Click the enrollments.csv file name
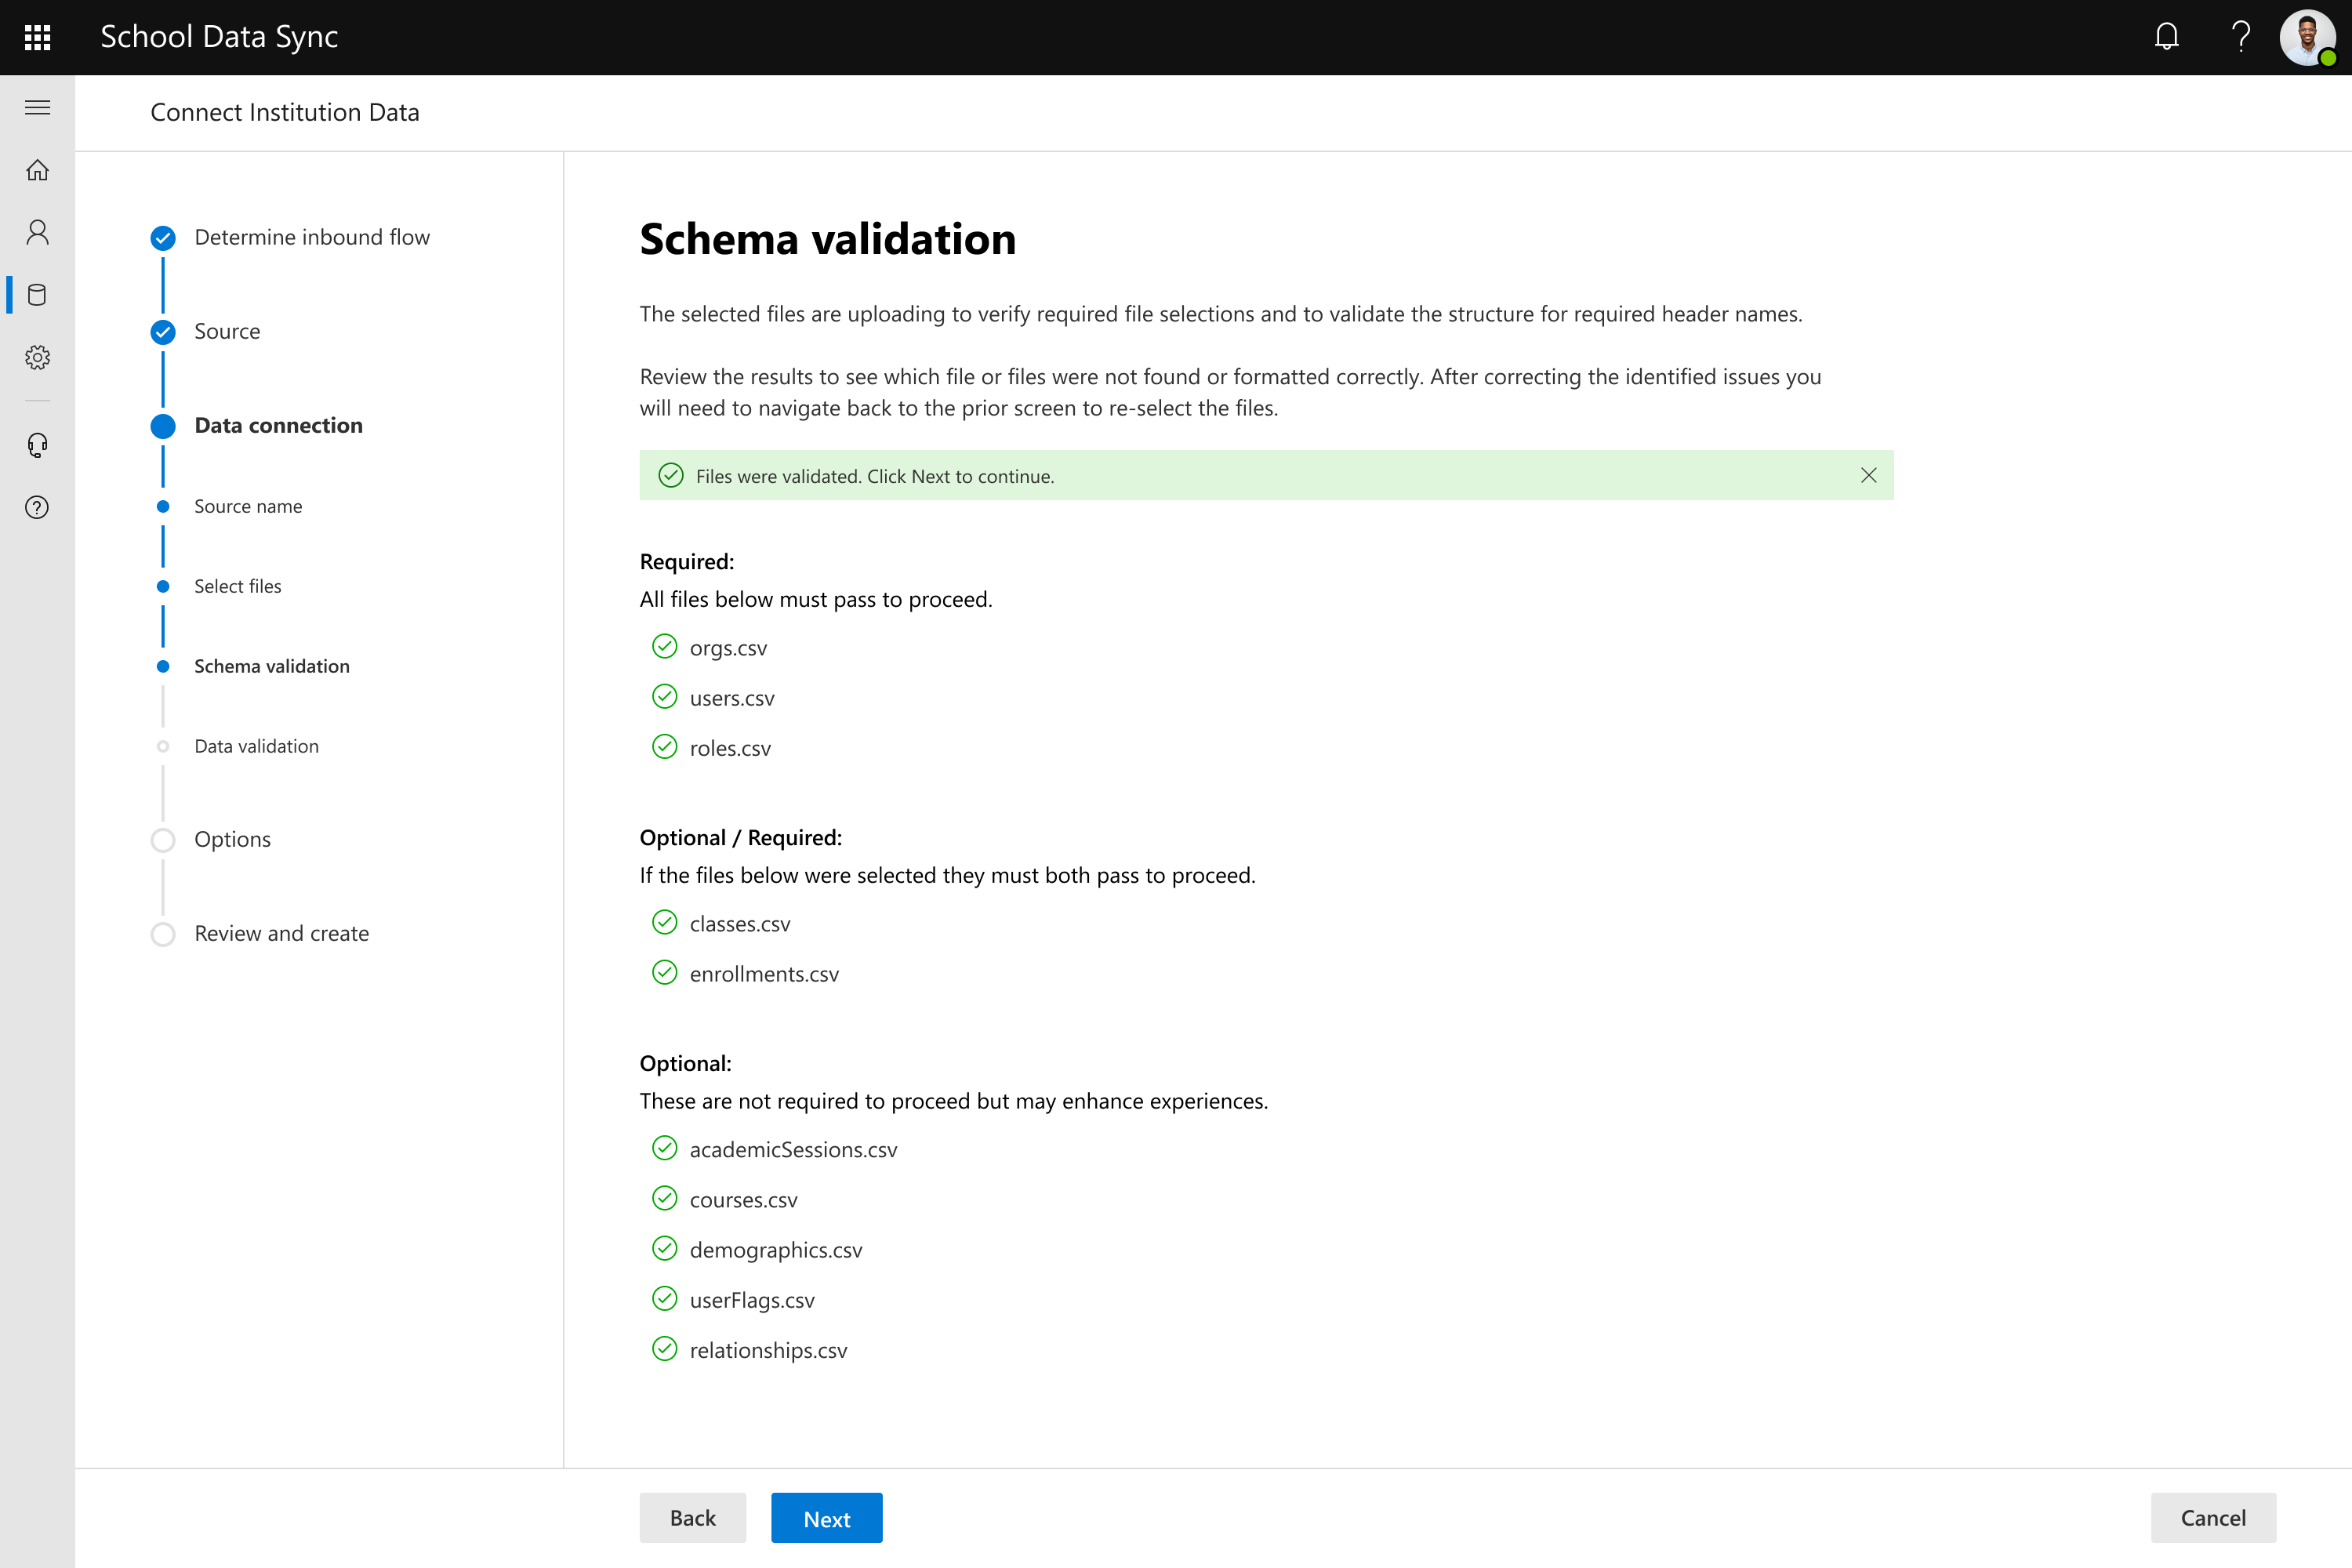This screenshot has width=2352, height=1568. [764, 974]
